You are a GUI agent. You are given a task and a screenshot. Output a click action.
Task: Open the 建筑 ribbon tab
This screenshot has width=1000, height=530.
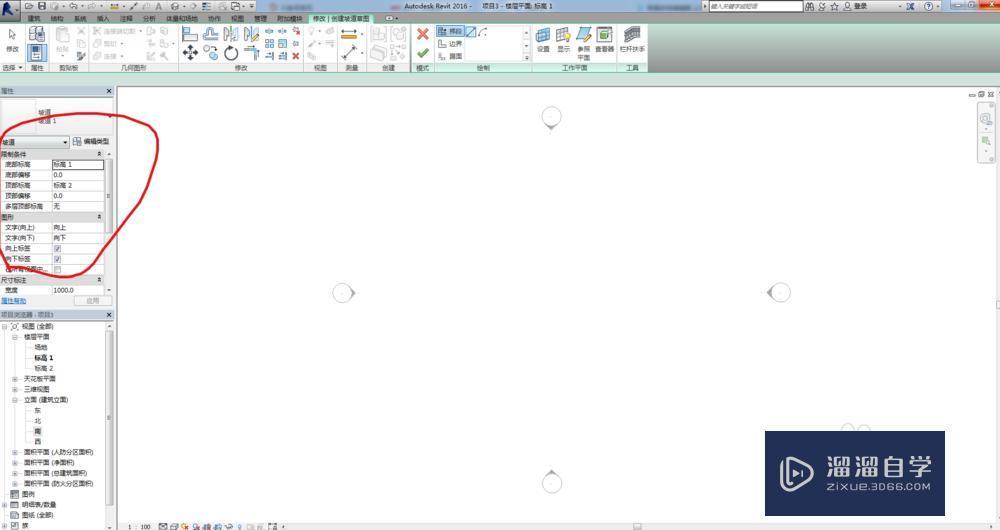click(34, 19)
